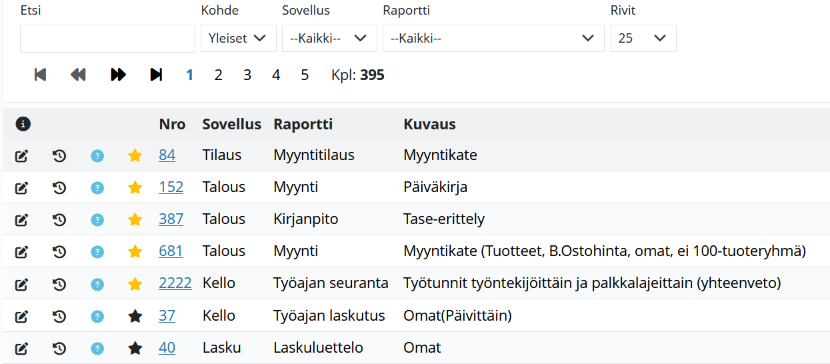Open report number 37 link
Image resolution: width=830 pixels, height=364 pixels.
point(167,316)
